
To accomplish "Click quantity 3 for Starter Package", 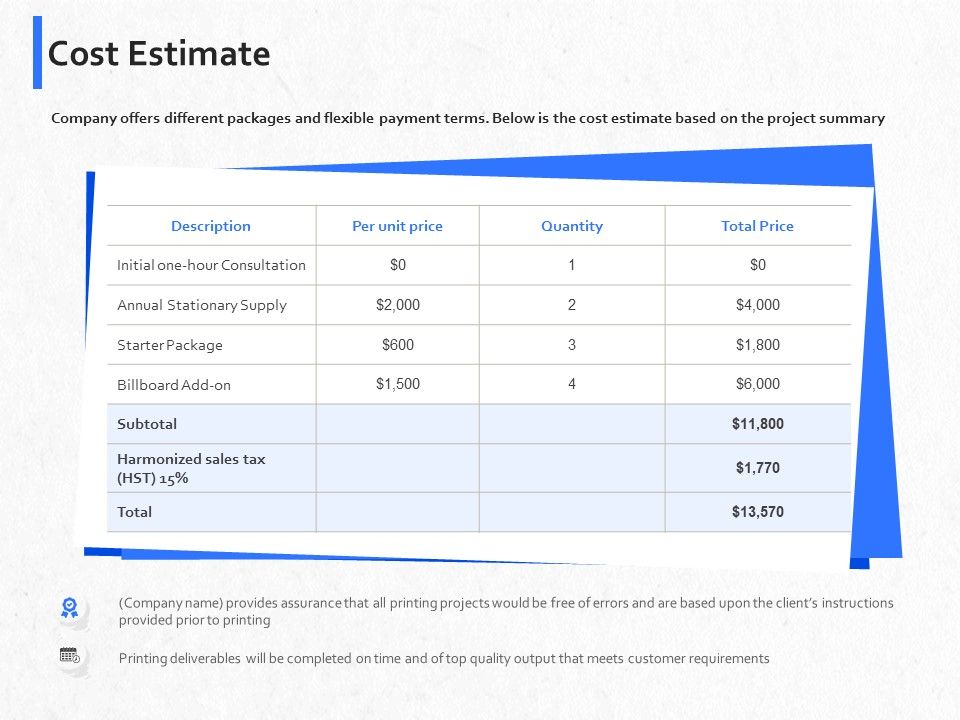I will [x=572, y=345].
